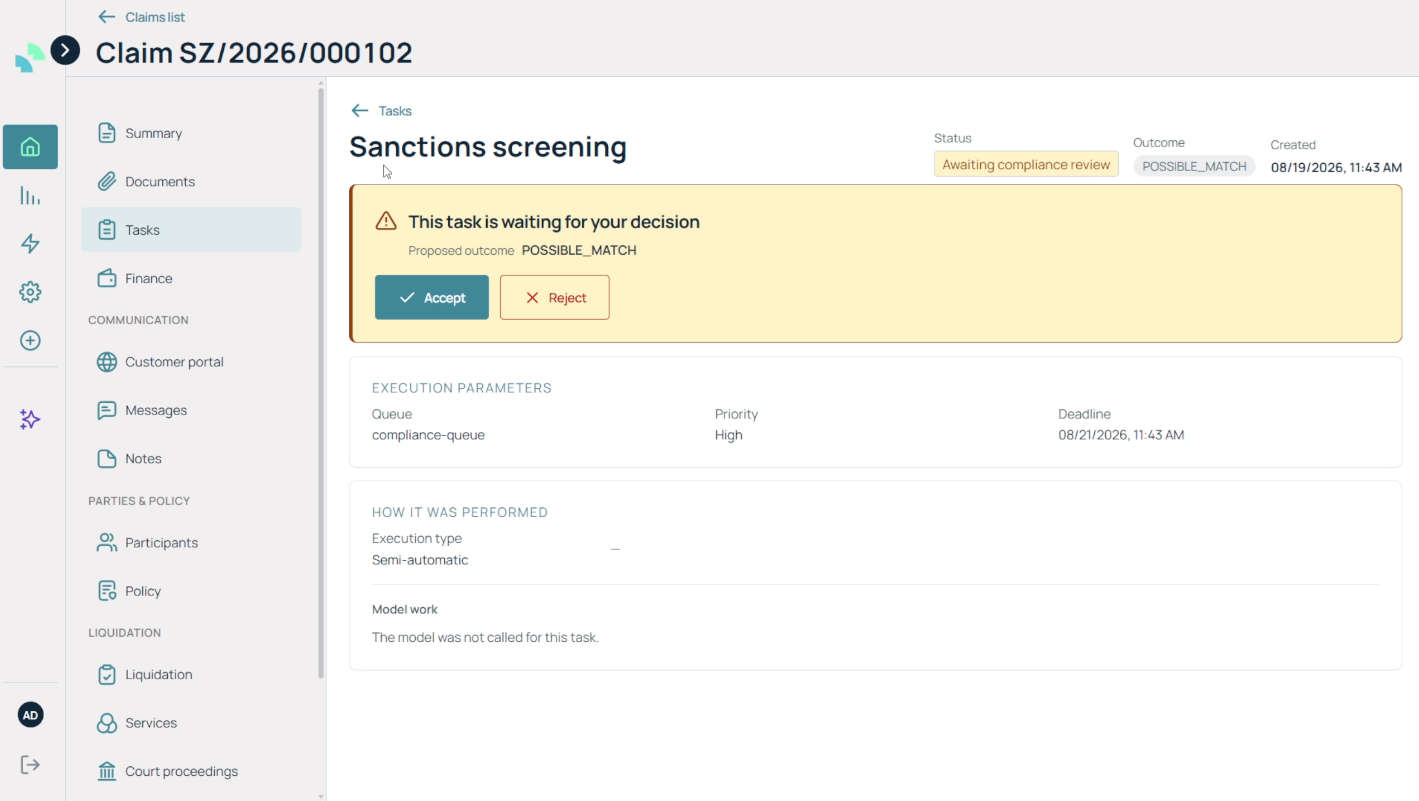Click the Participants people icon
The image size is (1419, 801).
pyautogui.click(x=107, y=543)
